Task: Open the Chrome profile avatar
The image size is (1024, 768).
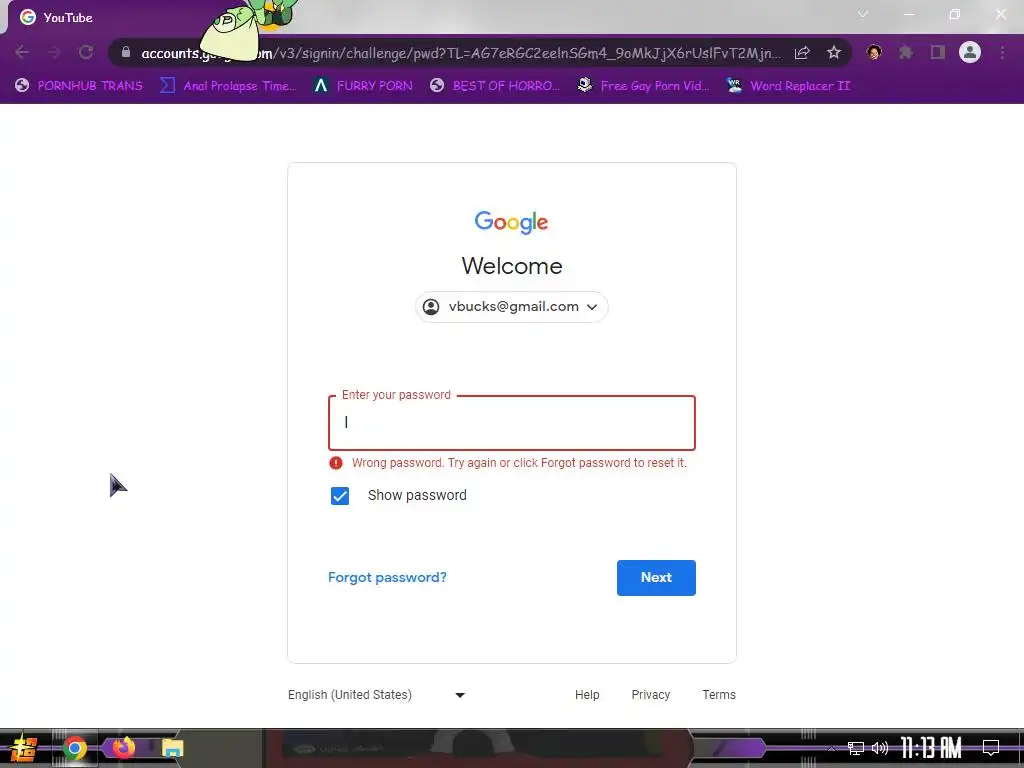Action: [970, 52]
